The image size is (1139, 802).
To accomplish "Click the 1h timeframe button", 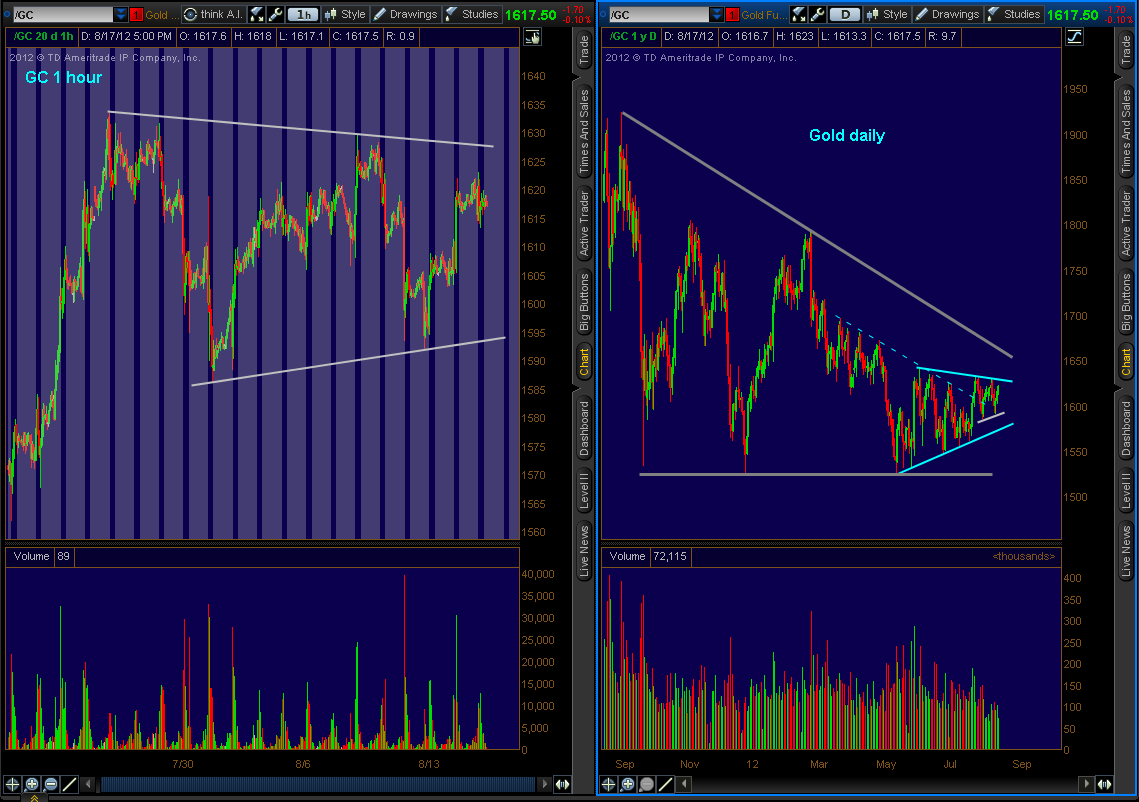I will click(301, 14).
